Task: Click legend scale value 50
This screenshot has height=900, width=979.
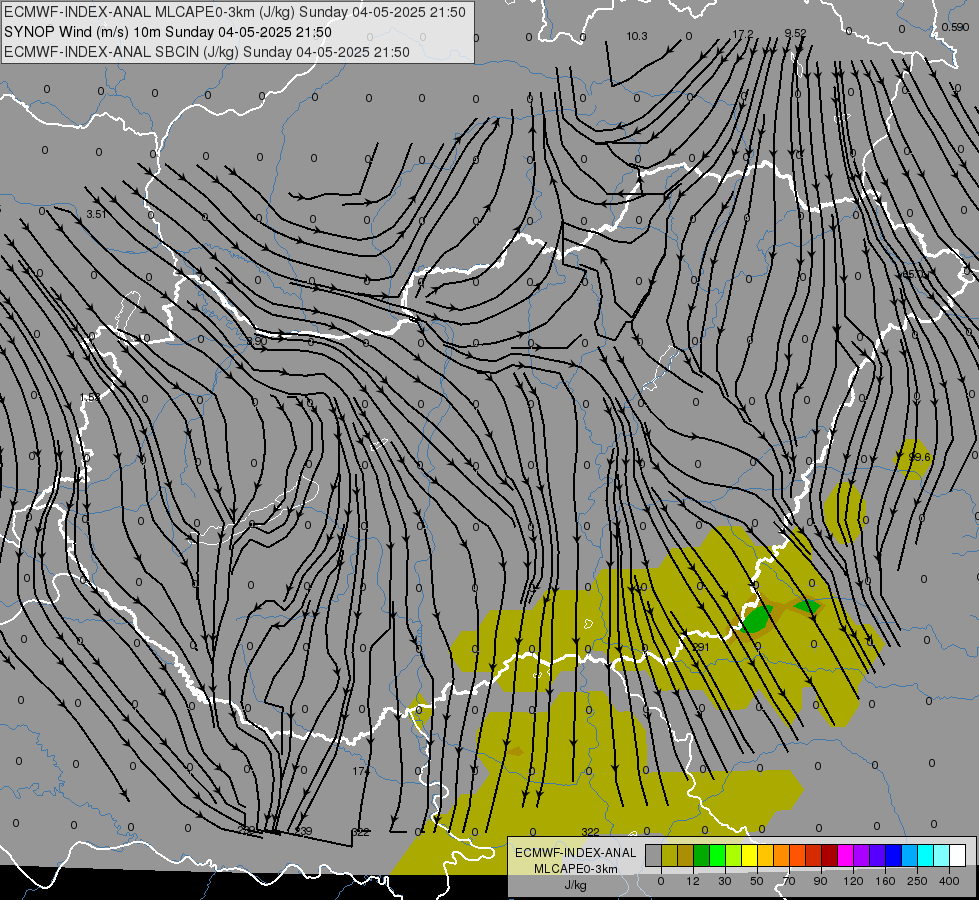Action: click(x=757, y=881)
